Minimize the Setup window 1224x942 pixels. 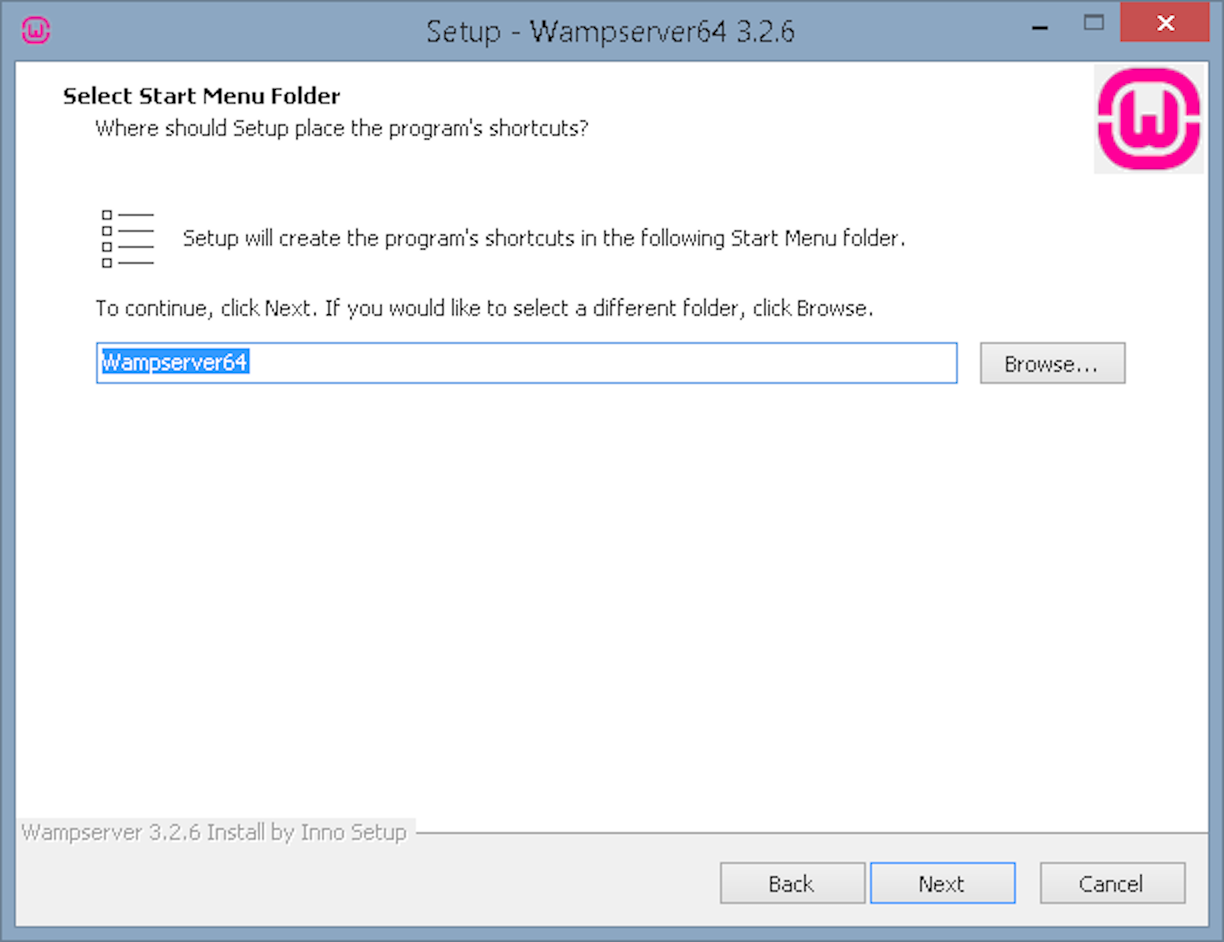click(x=1041, y=25)
